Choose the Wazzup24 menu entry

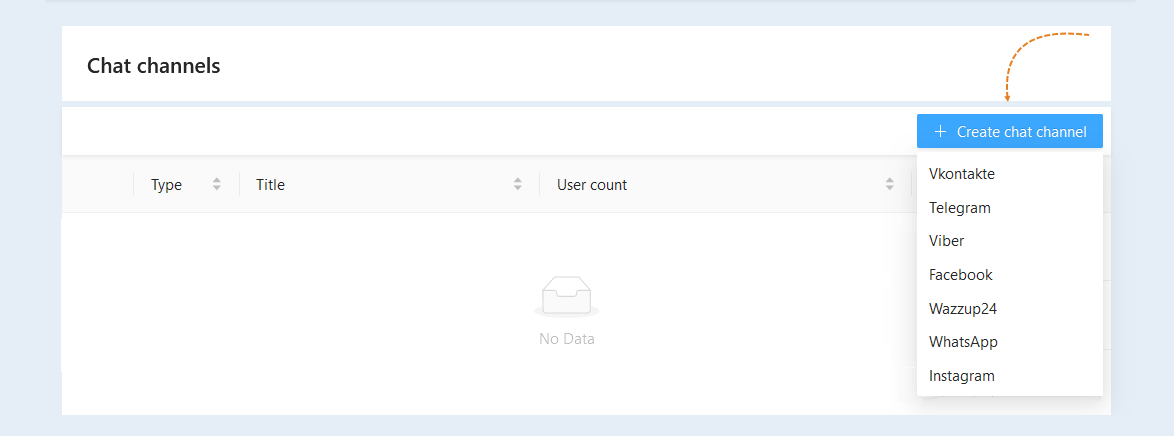pyautogui.click(x=1009, y=309)
